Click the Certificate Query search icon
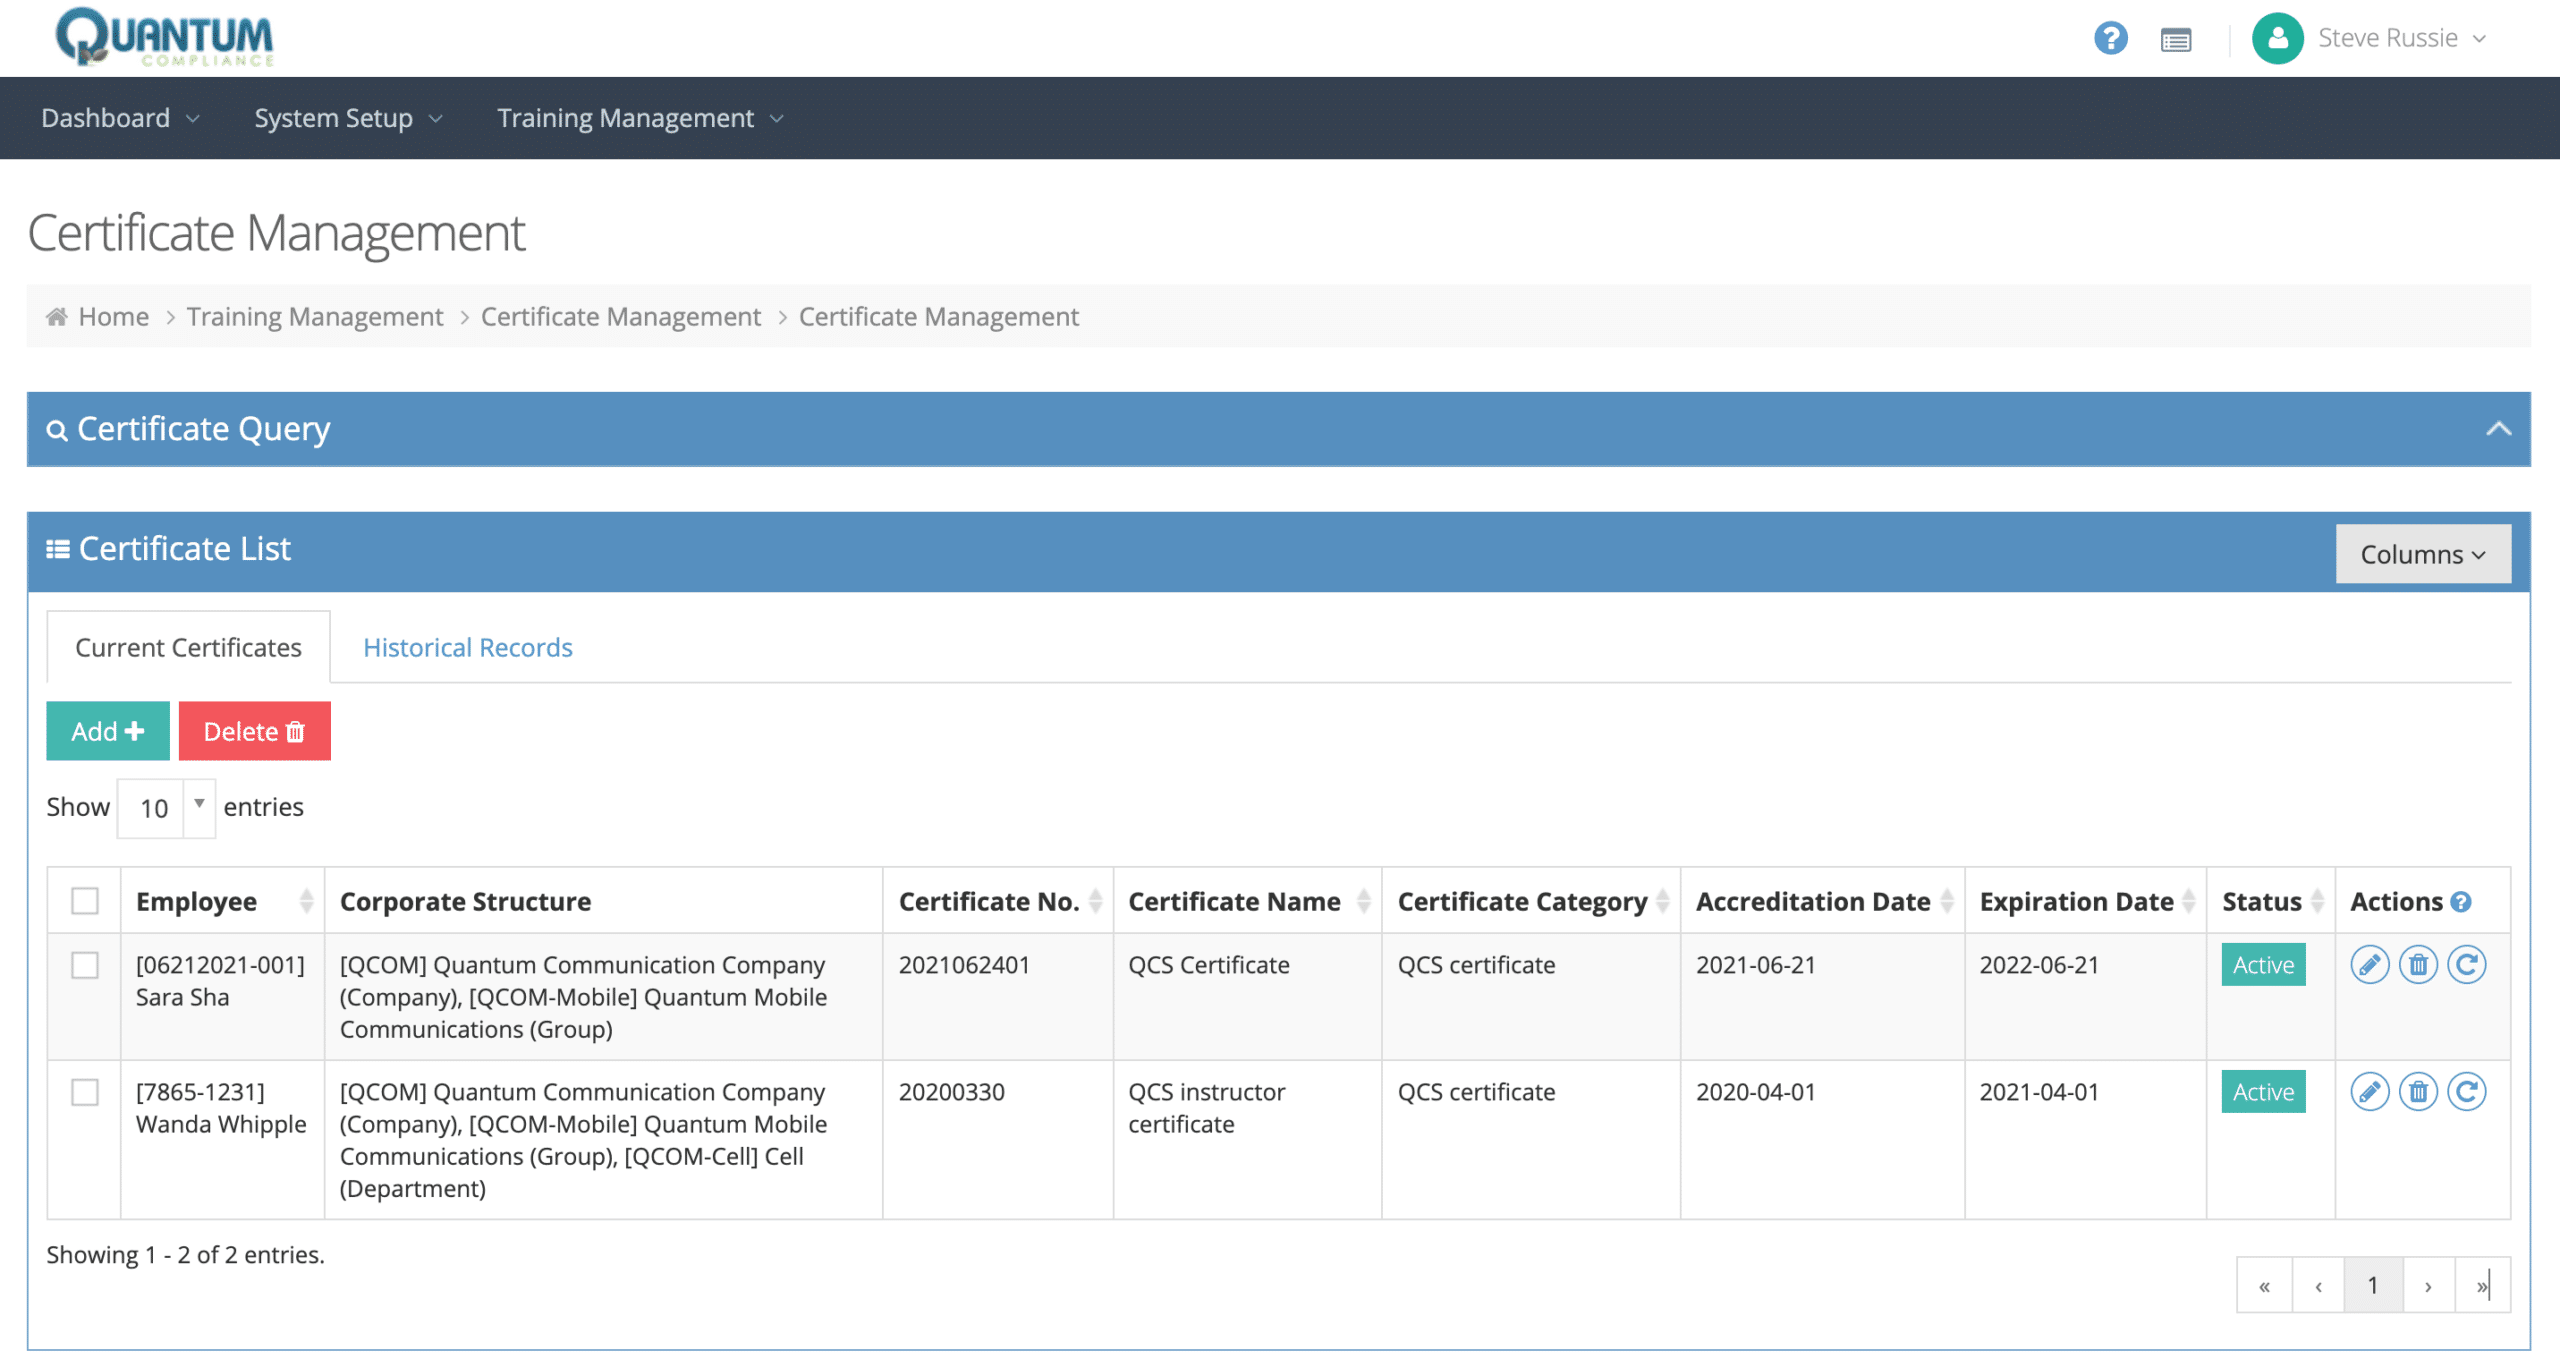The width and height of the screenshot is (2560, 1367). coord(57,430)
